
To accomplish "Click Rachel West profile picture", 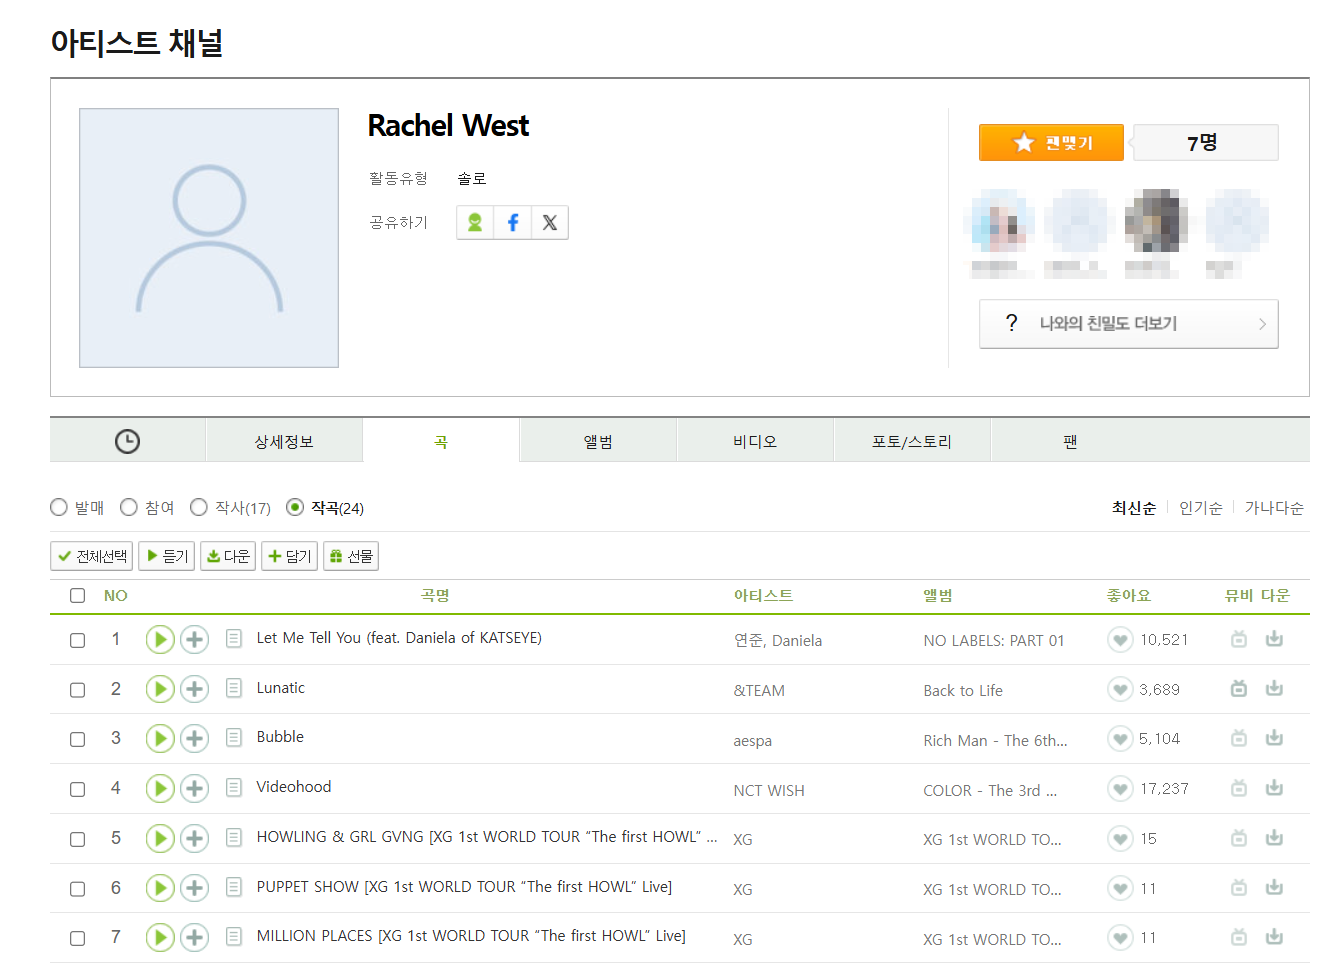I will pos(209,238).
